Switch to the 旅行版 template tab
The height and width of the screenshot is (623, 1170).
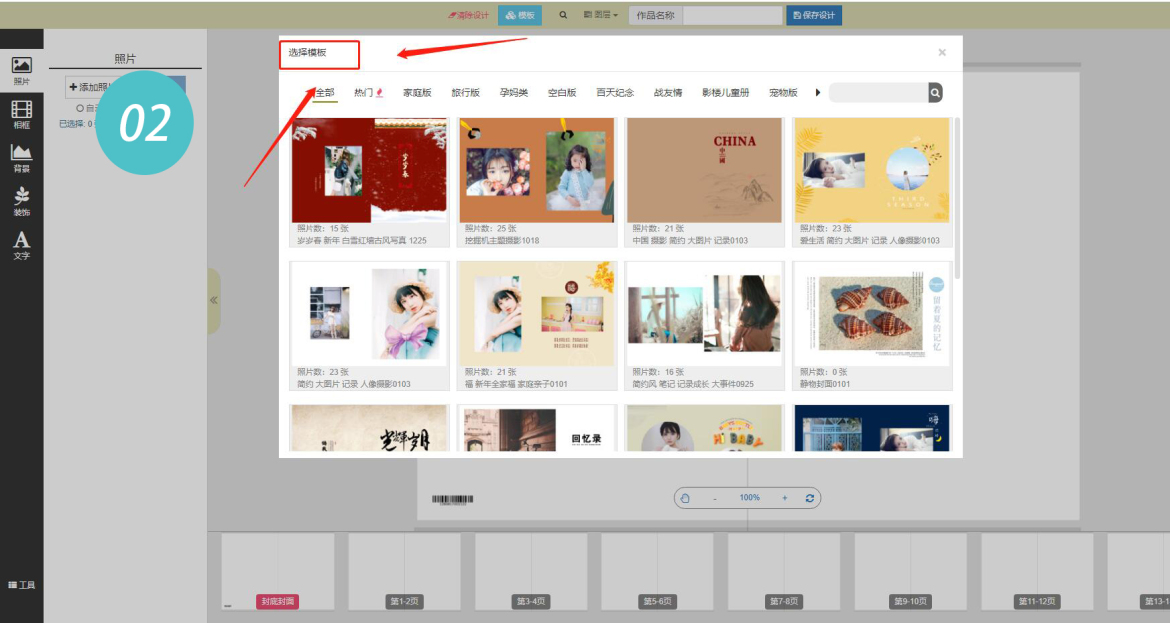(x=466, y=93)
